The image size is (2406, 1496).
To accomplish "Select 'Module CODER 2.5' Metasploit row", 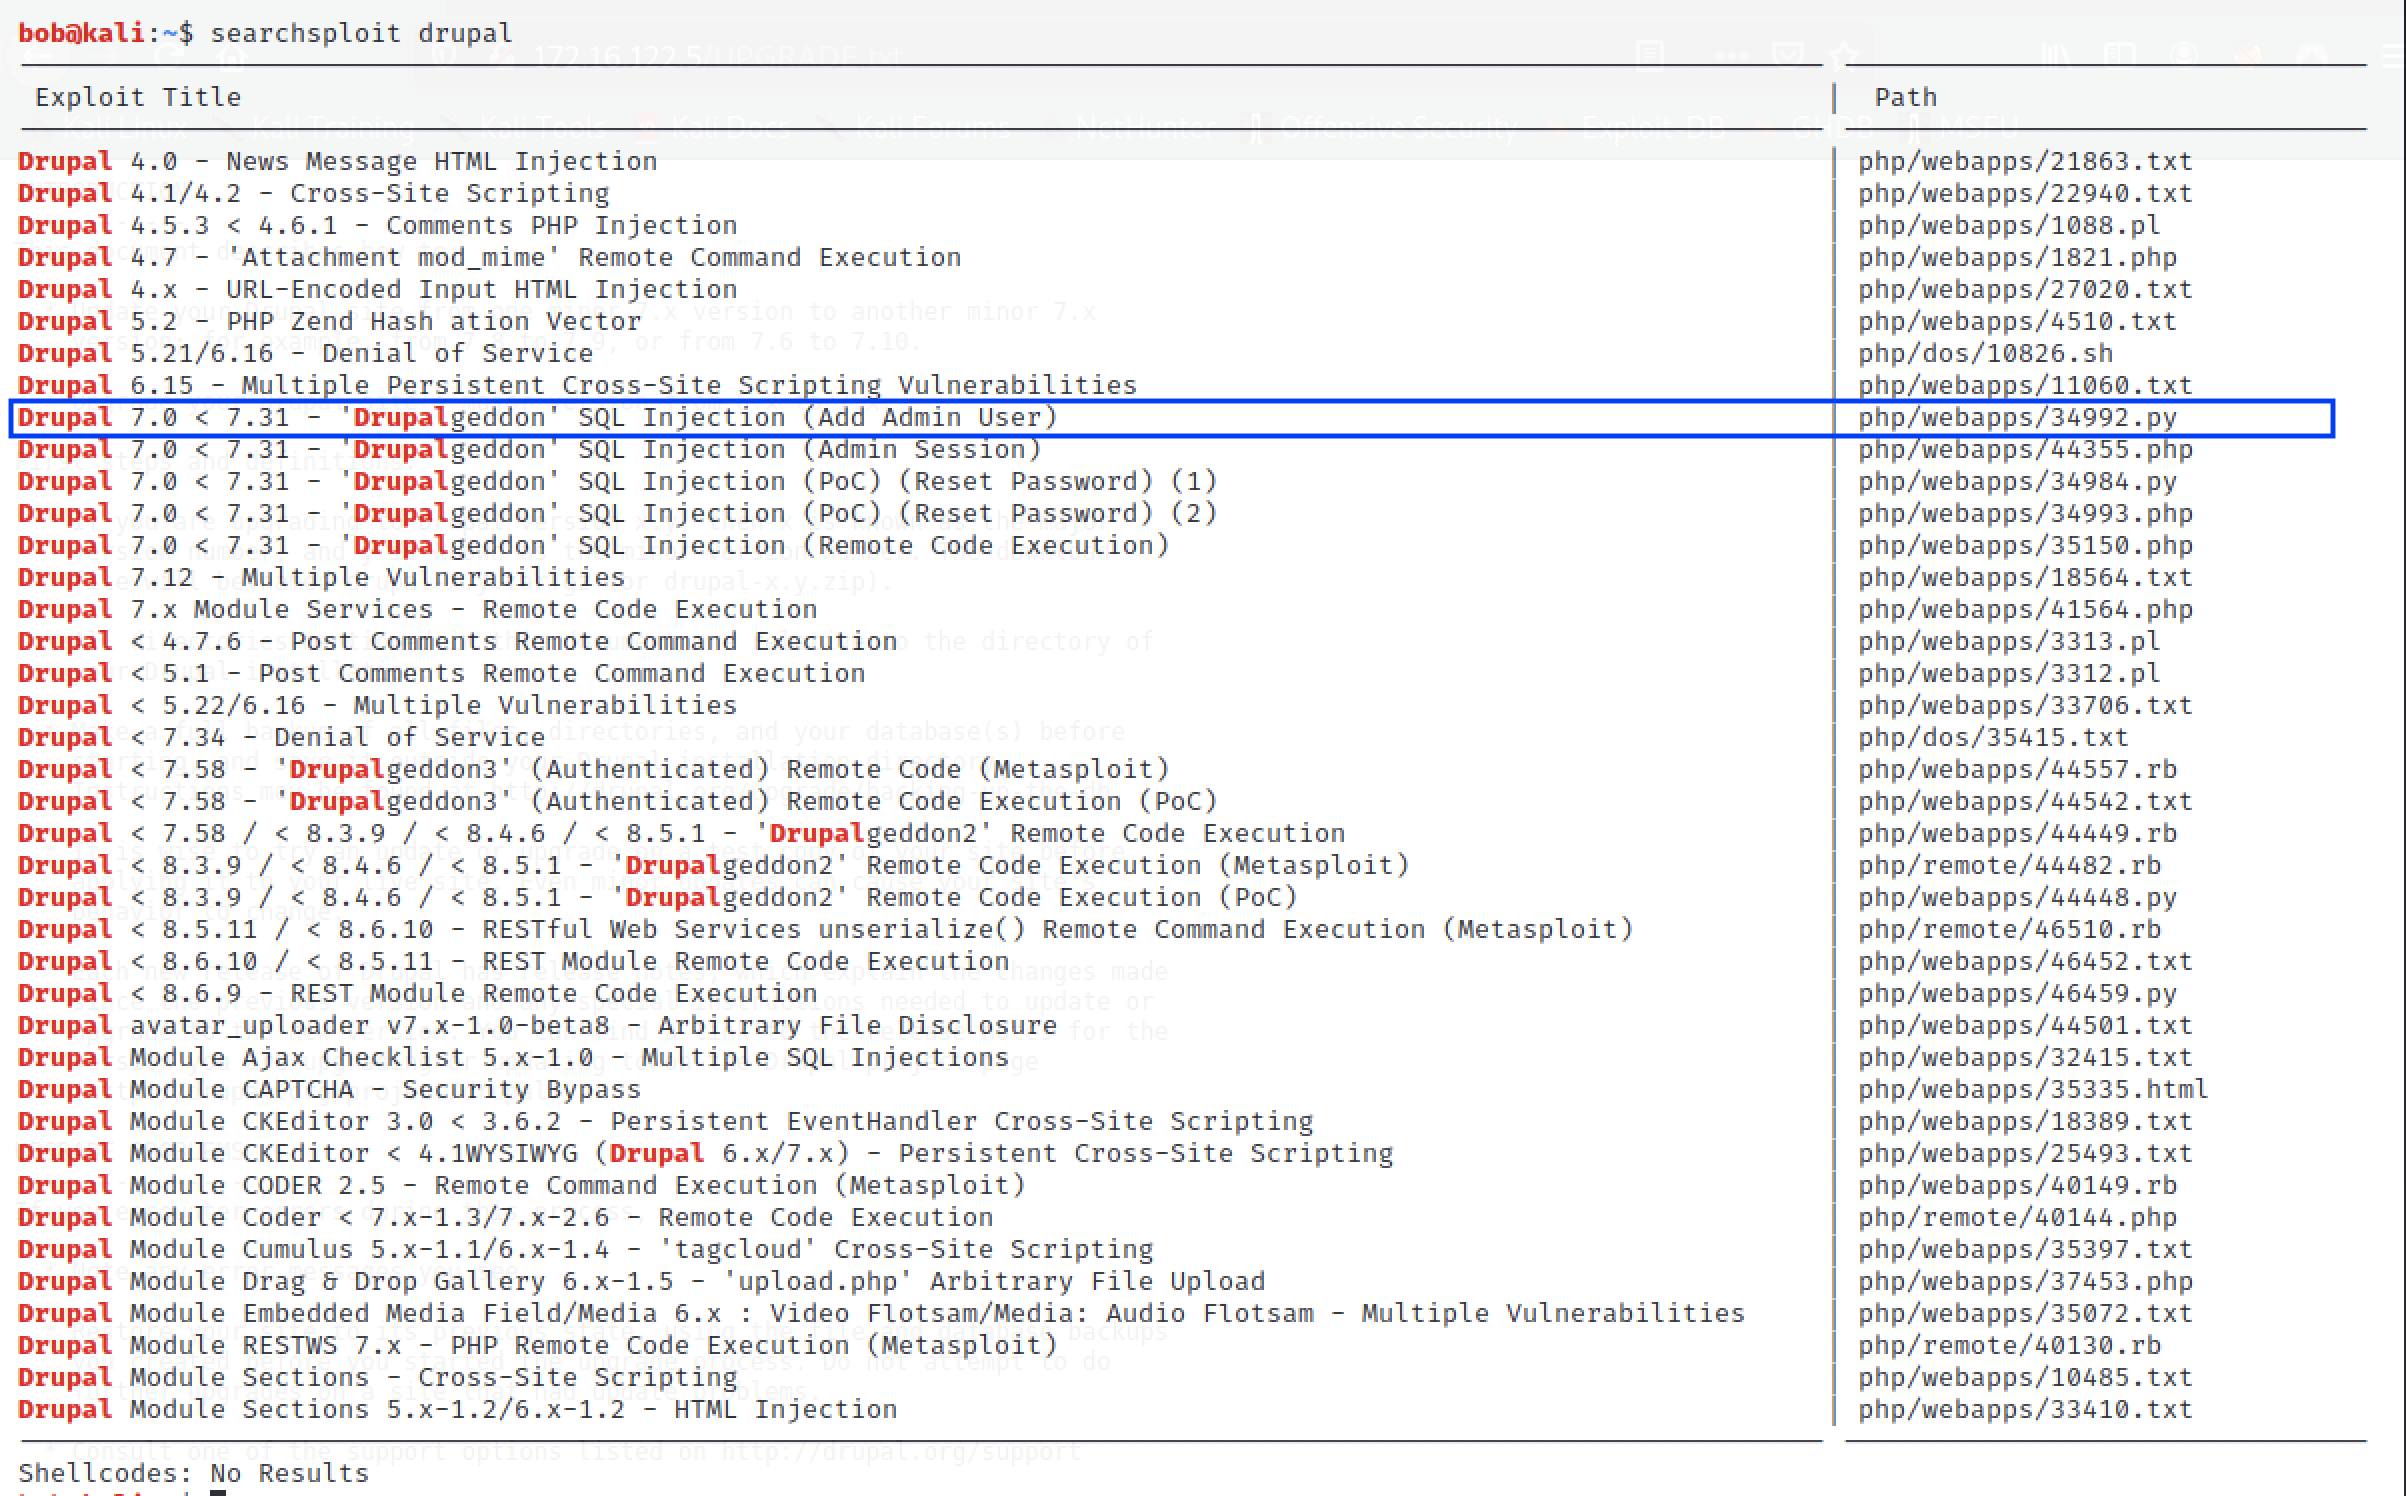I will (x=522, y=1185).
